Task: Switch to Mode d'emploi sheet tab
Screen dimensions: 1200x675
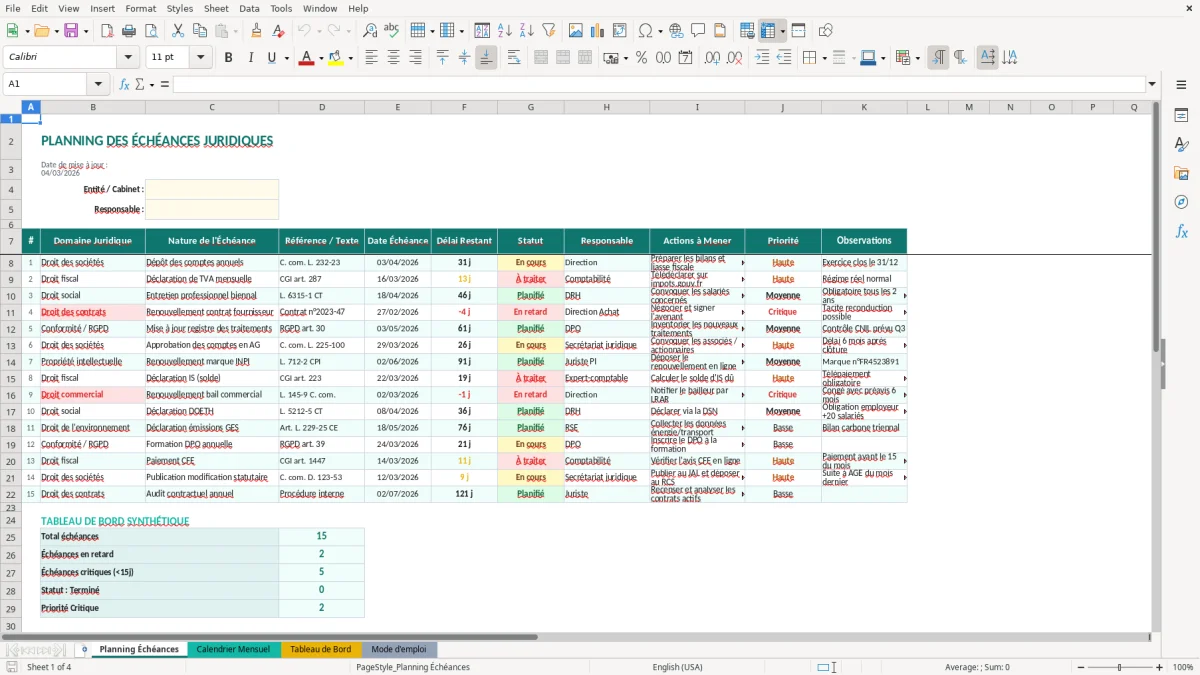Action: click(x=398, y=649)
